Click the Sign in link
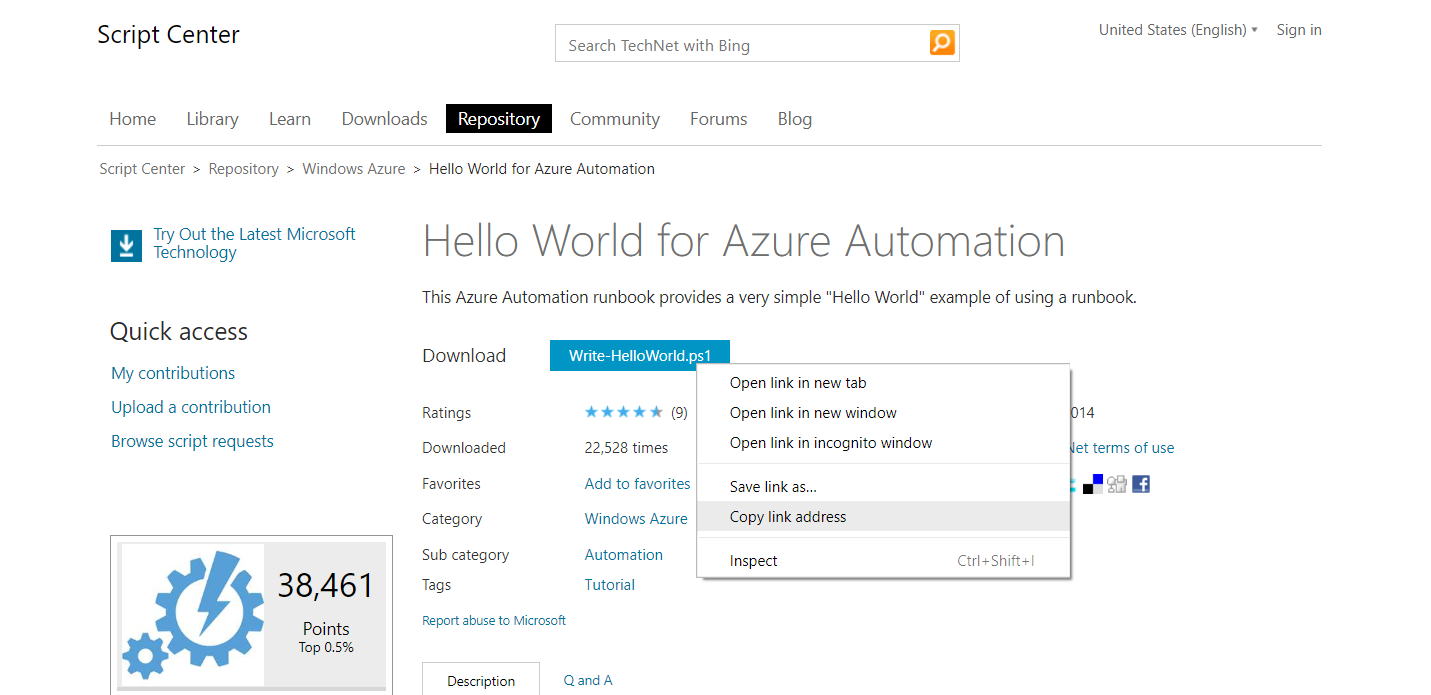1431x695 pixels. pos(1299,30)
